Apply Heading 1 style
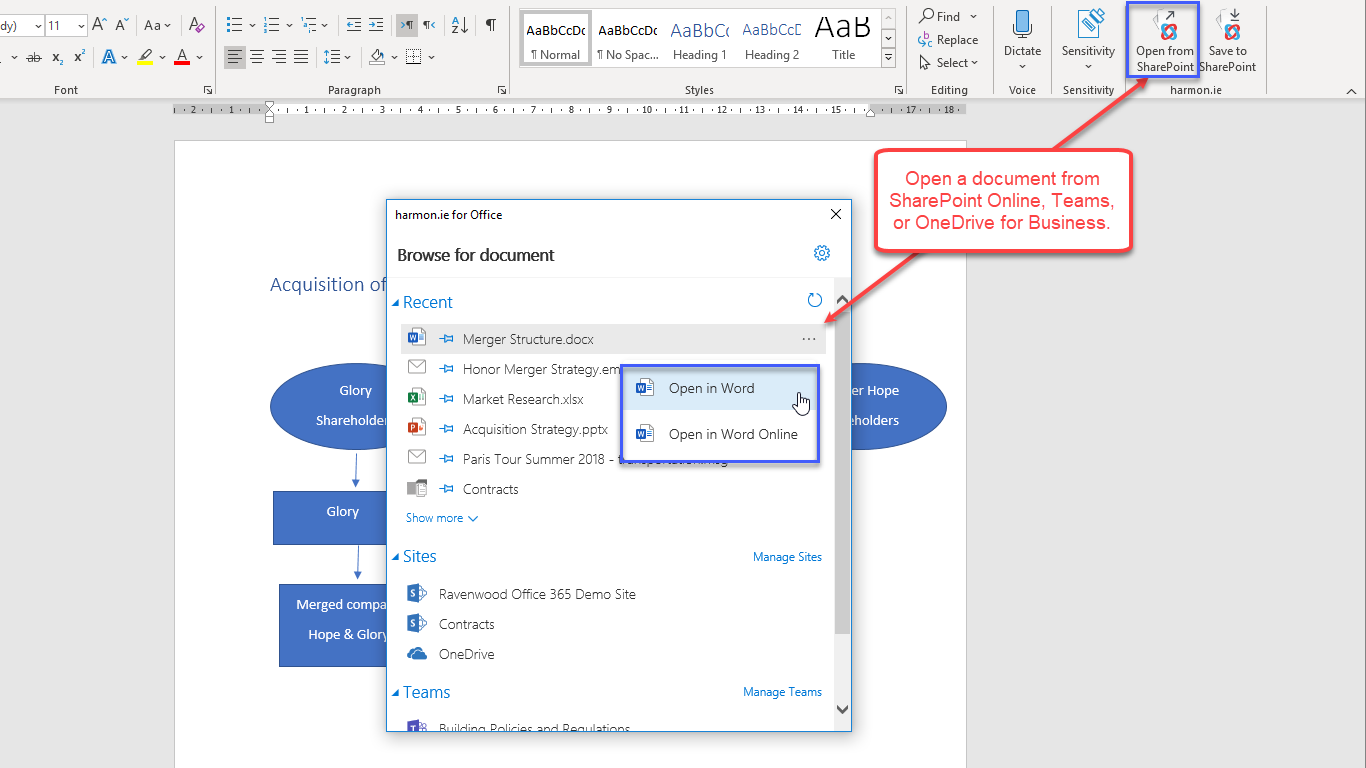1366x768 pixels. coord(699,39)
